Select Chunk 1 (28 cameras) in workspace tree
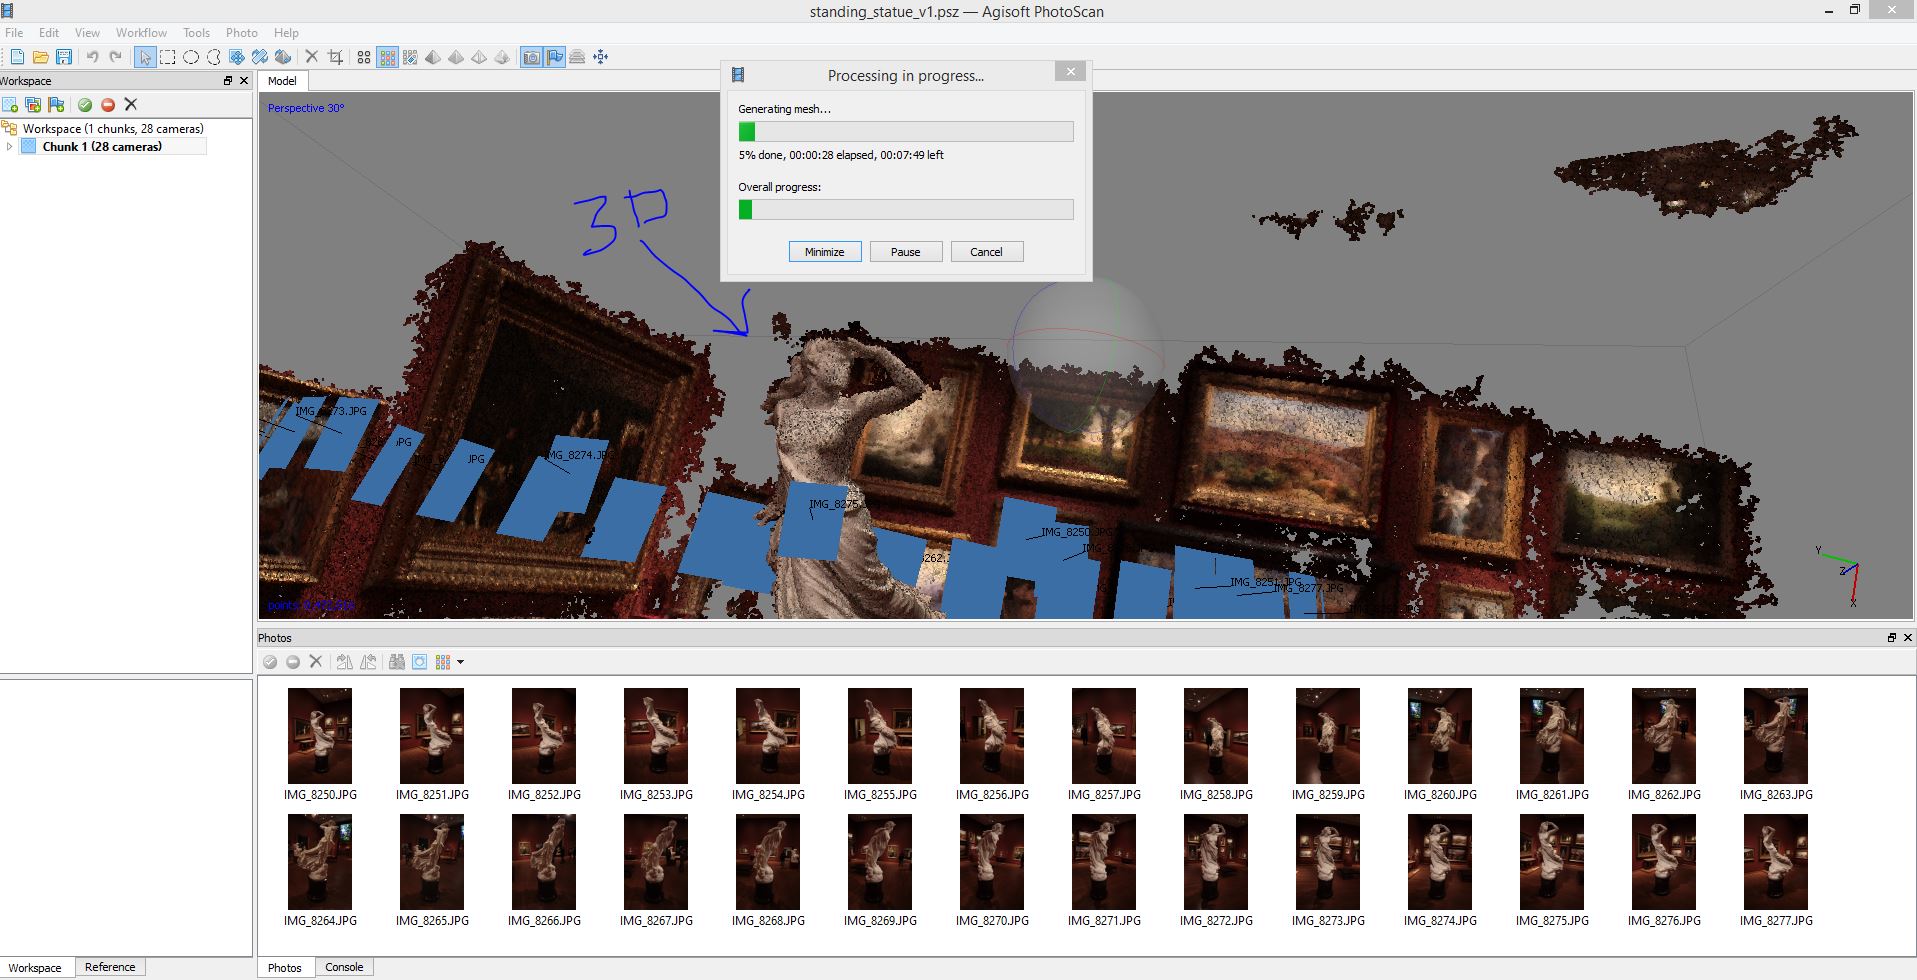This screenshot has width=1917, height=980. [x=102, y=146]
